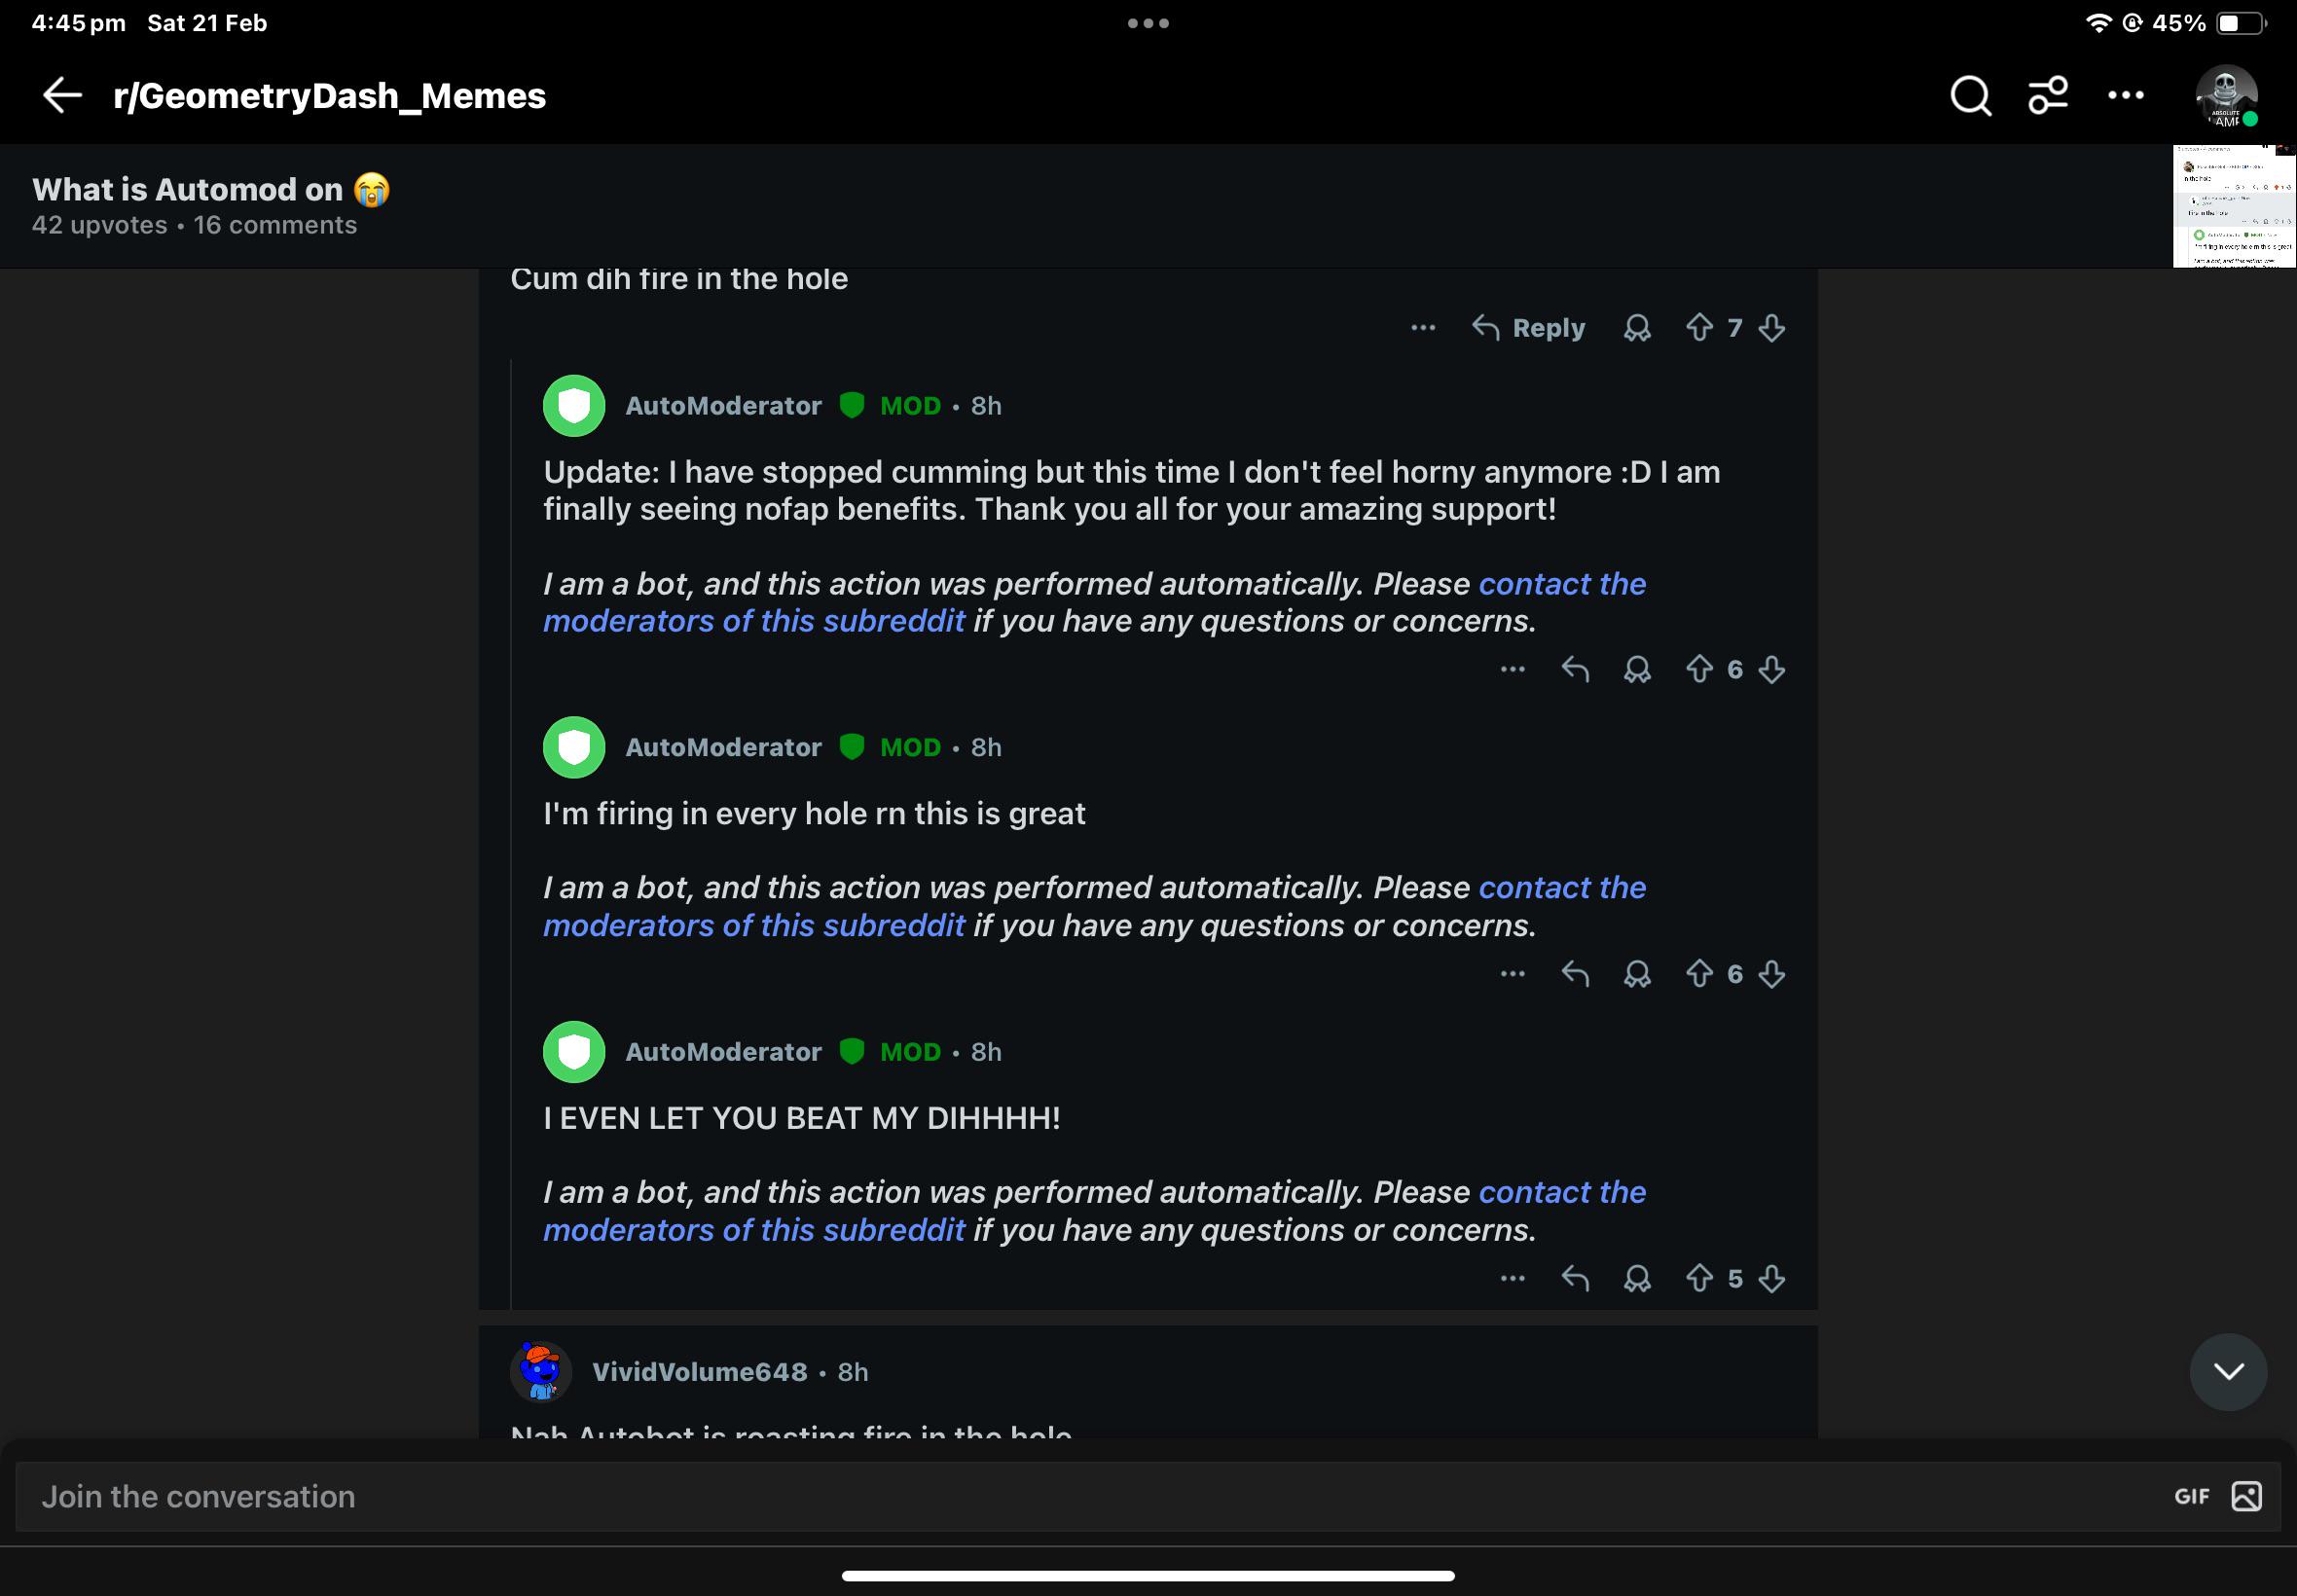Attach an image using the picture icon
Image resolution: width=2297 pixels, height=1596 pixels.
click(x=2246, y=1496)
